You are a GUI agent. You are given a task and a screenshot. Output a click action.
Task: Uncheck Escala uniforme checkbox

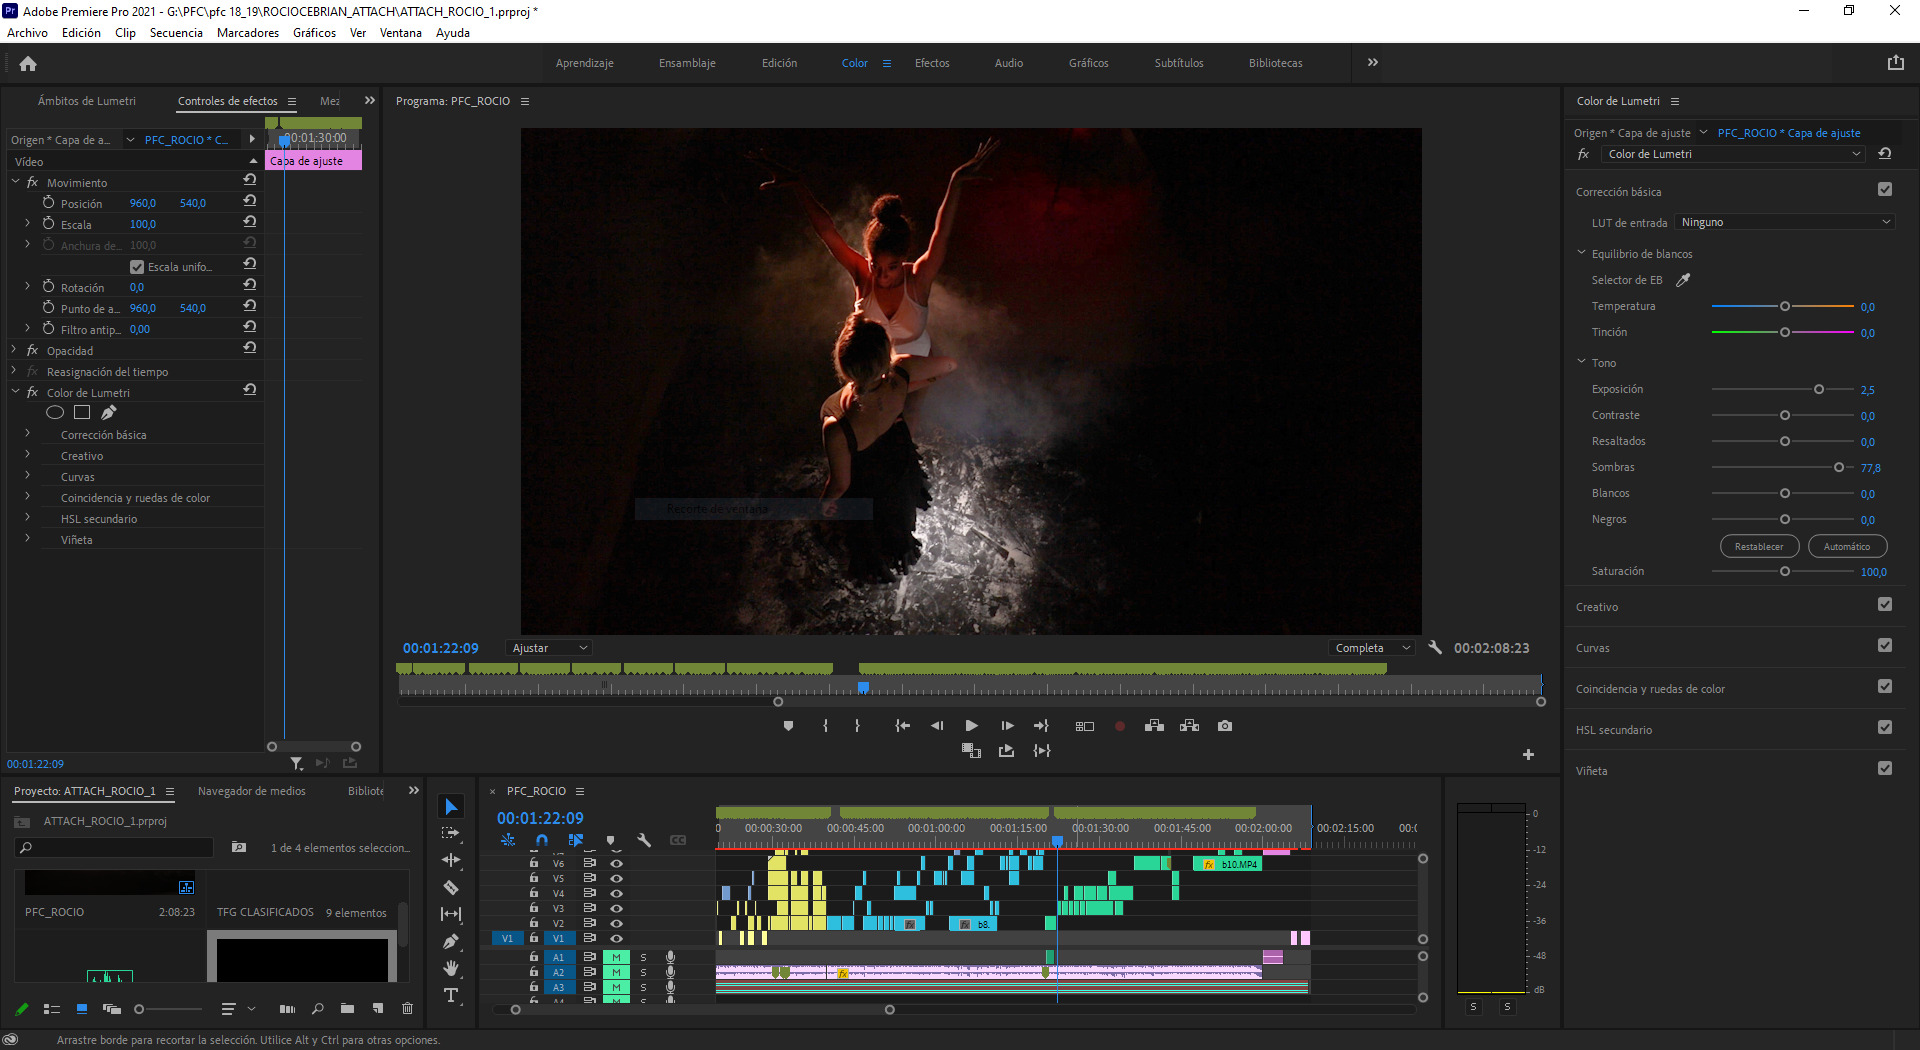pos(137,267)
